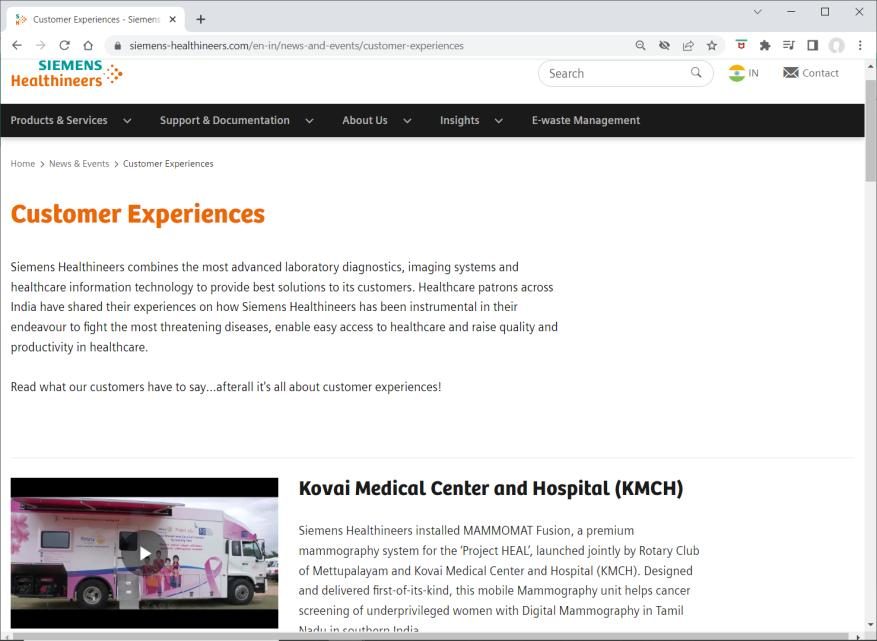
Task: Open Insights menu
Action: pos(460,120)
